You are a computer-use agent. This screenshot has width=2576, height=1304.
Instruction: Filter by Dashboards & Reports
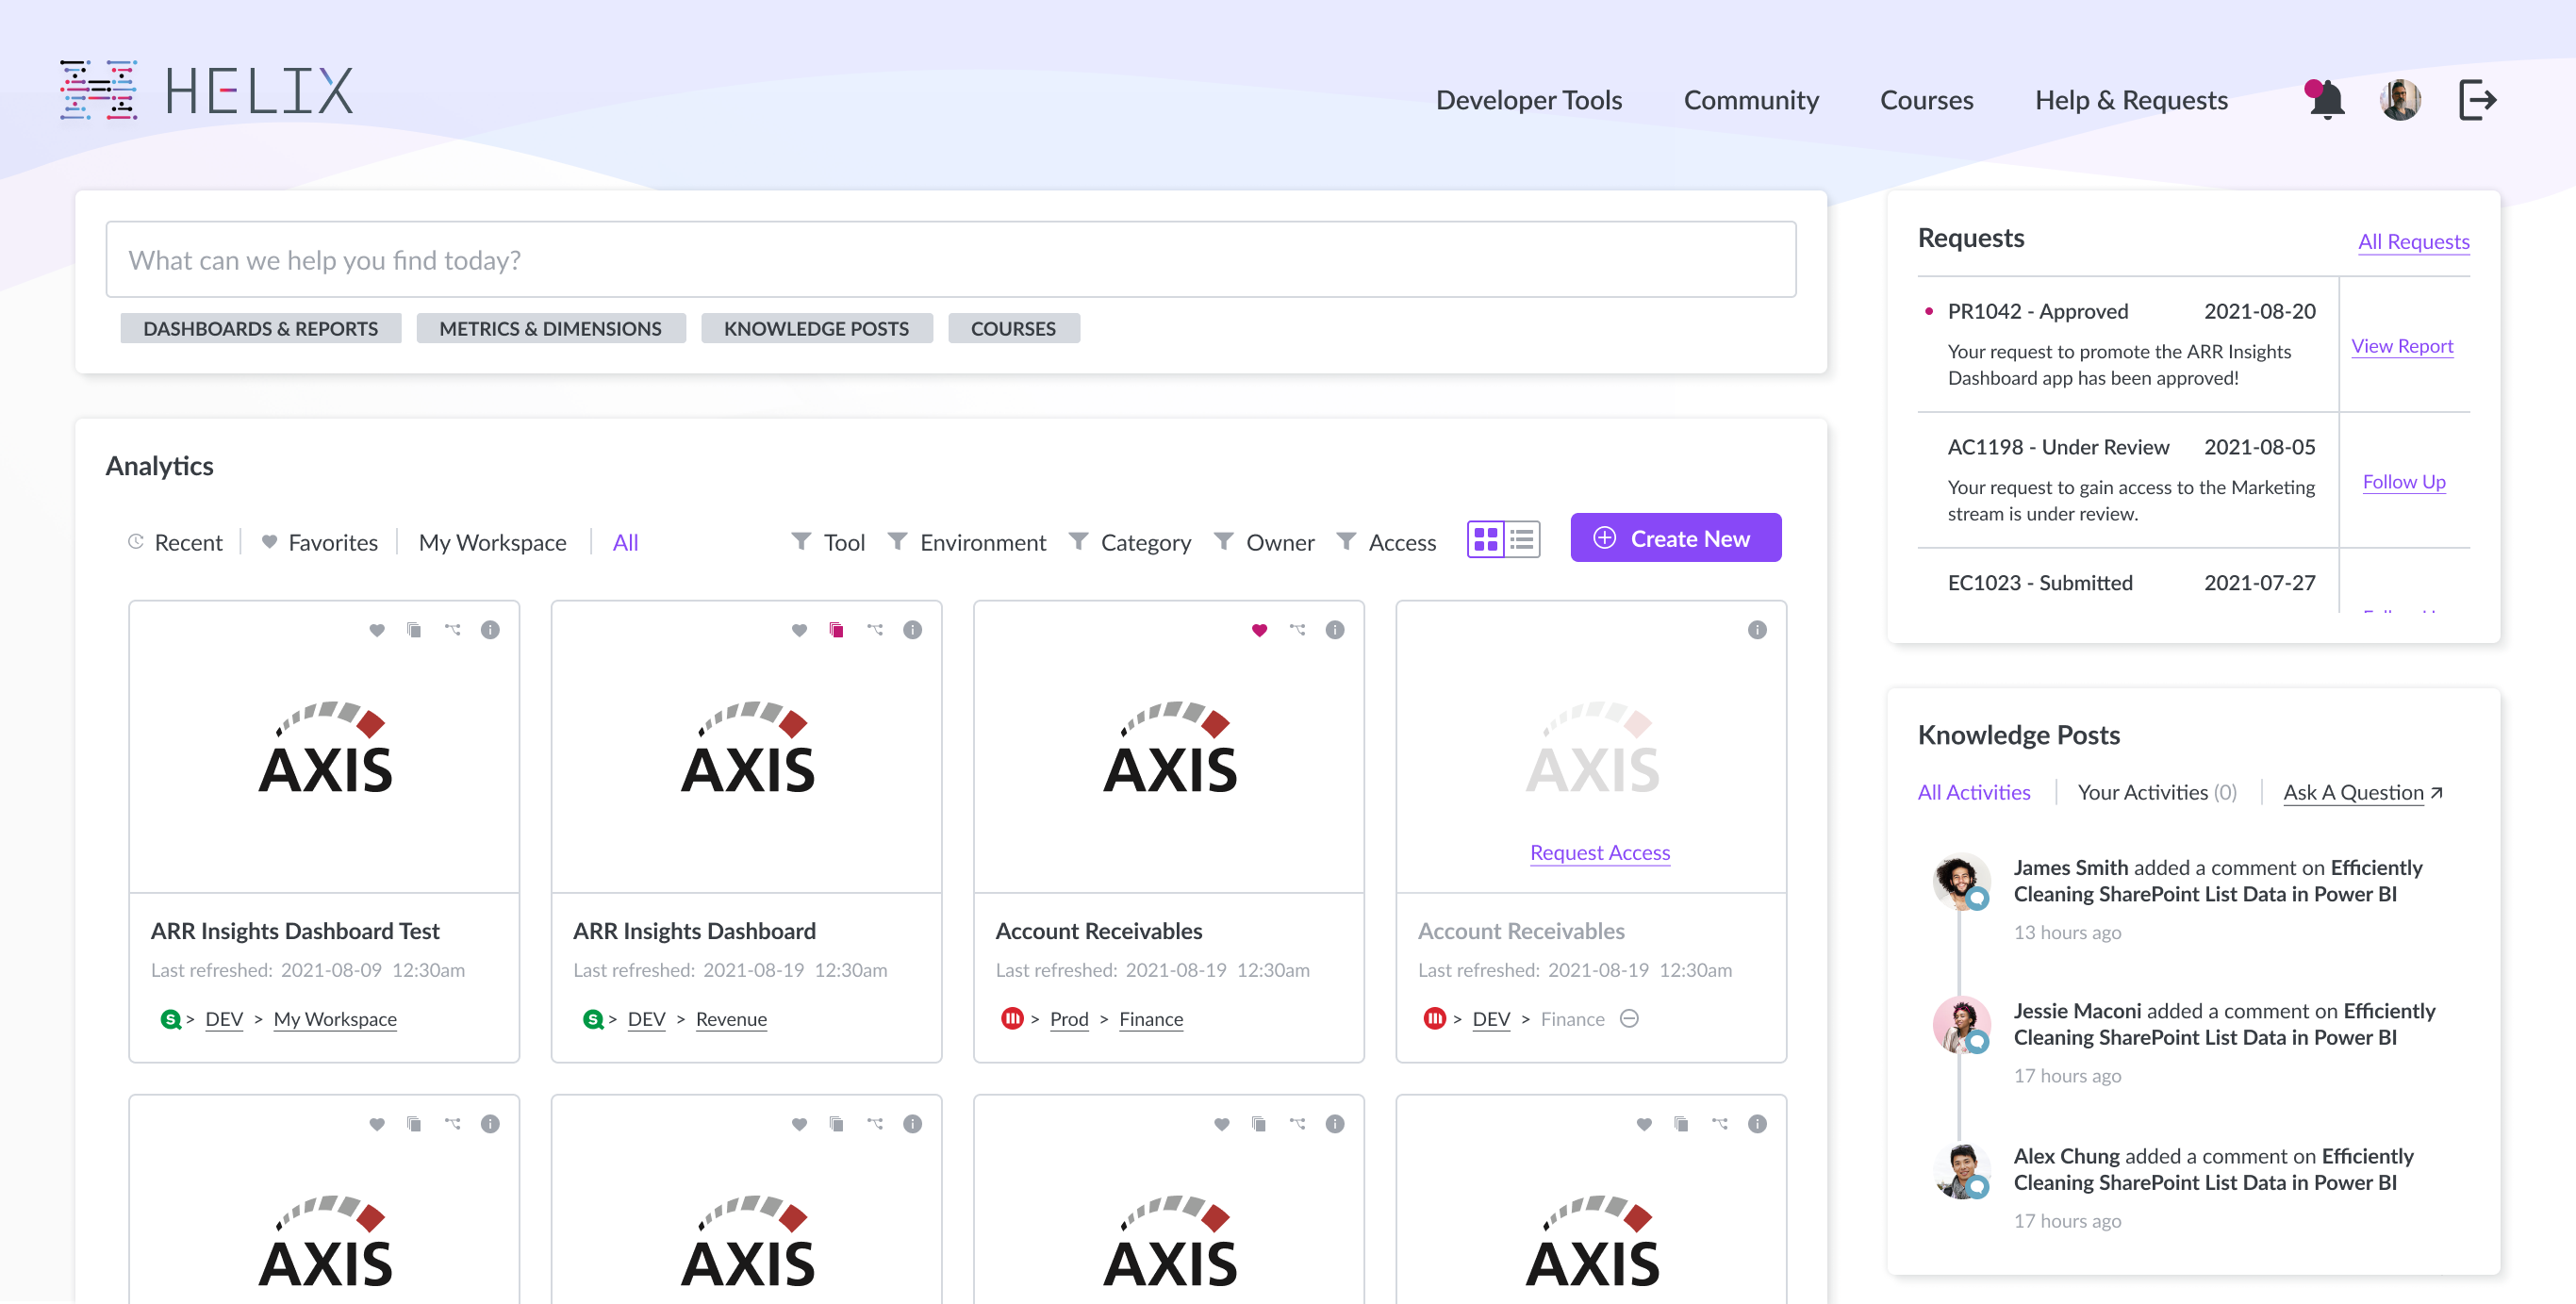click(260, 329)
